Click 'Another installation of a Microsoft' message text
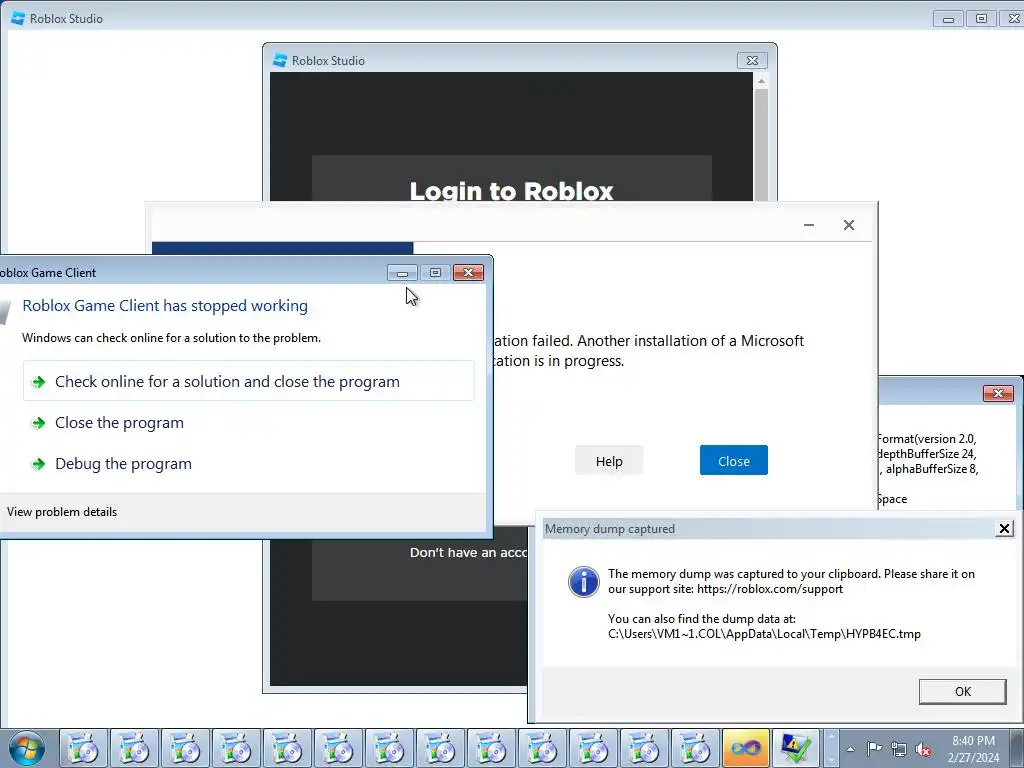 (x=690, y=341)
